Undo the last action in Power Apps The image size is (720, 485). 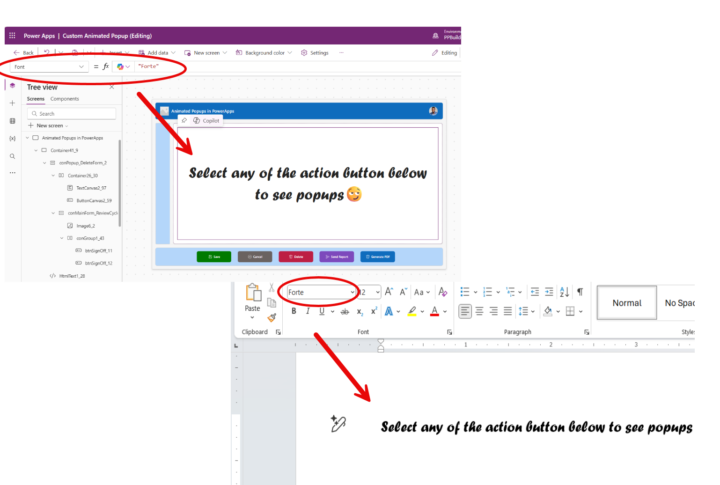click(46, 52)
